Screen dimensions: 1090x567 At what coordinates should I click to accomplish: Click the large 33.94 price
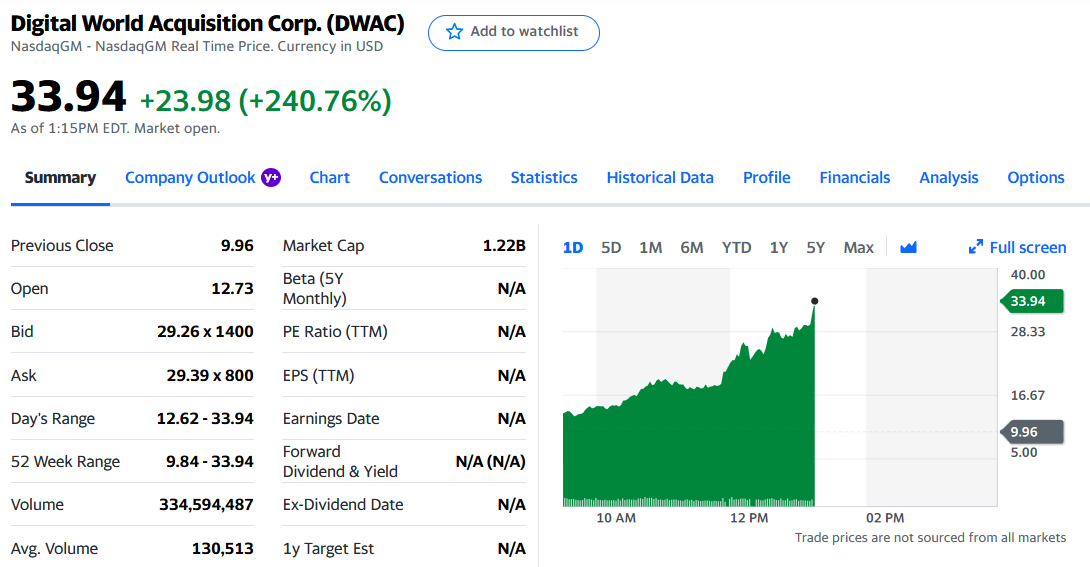(68, 96)
